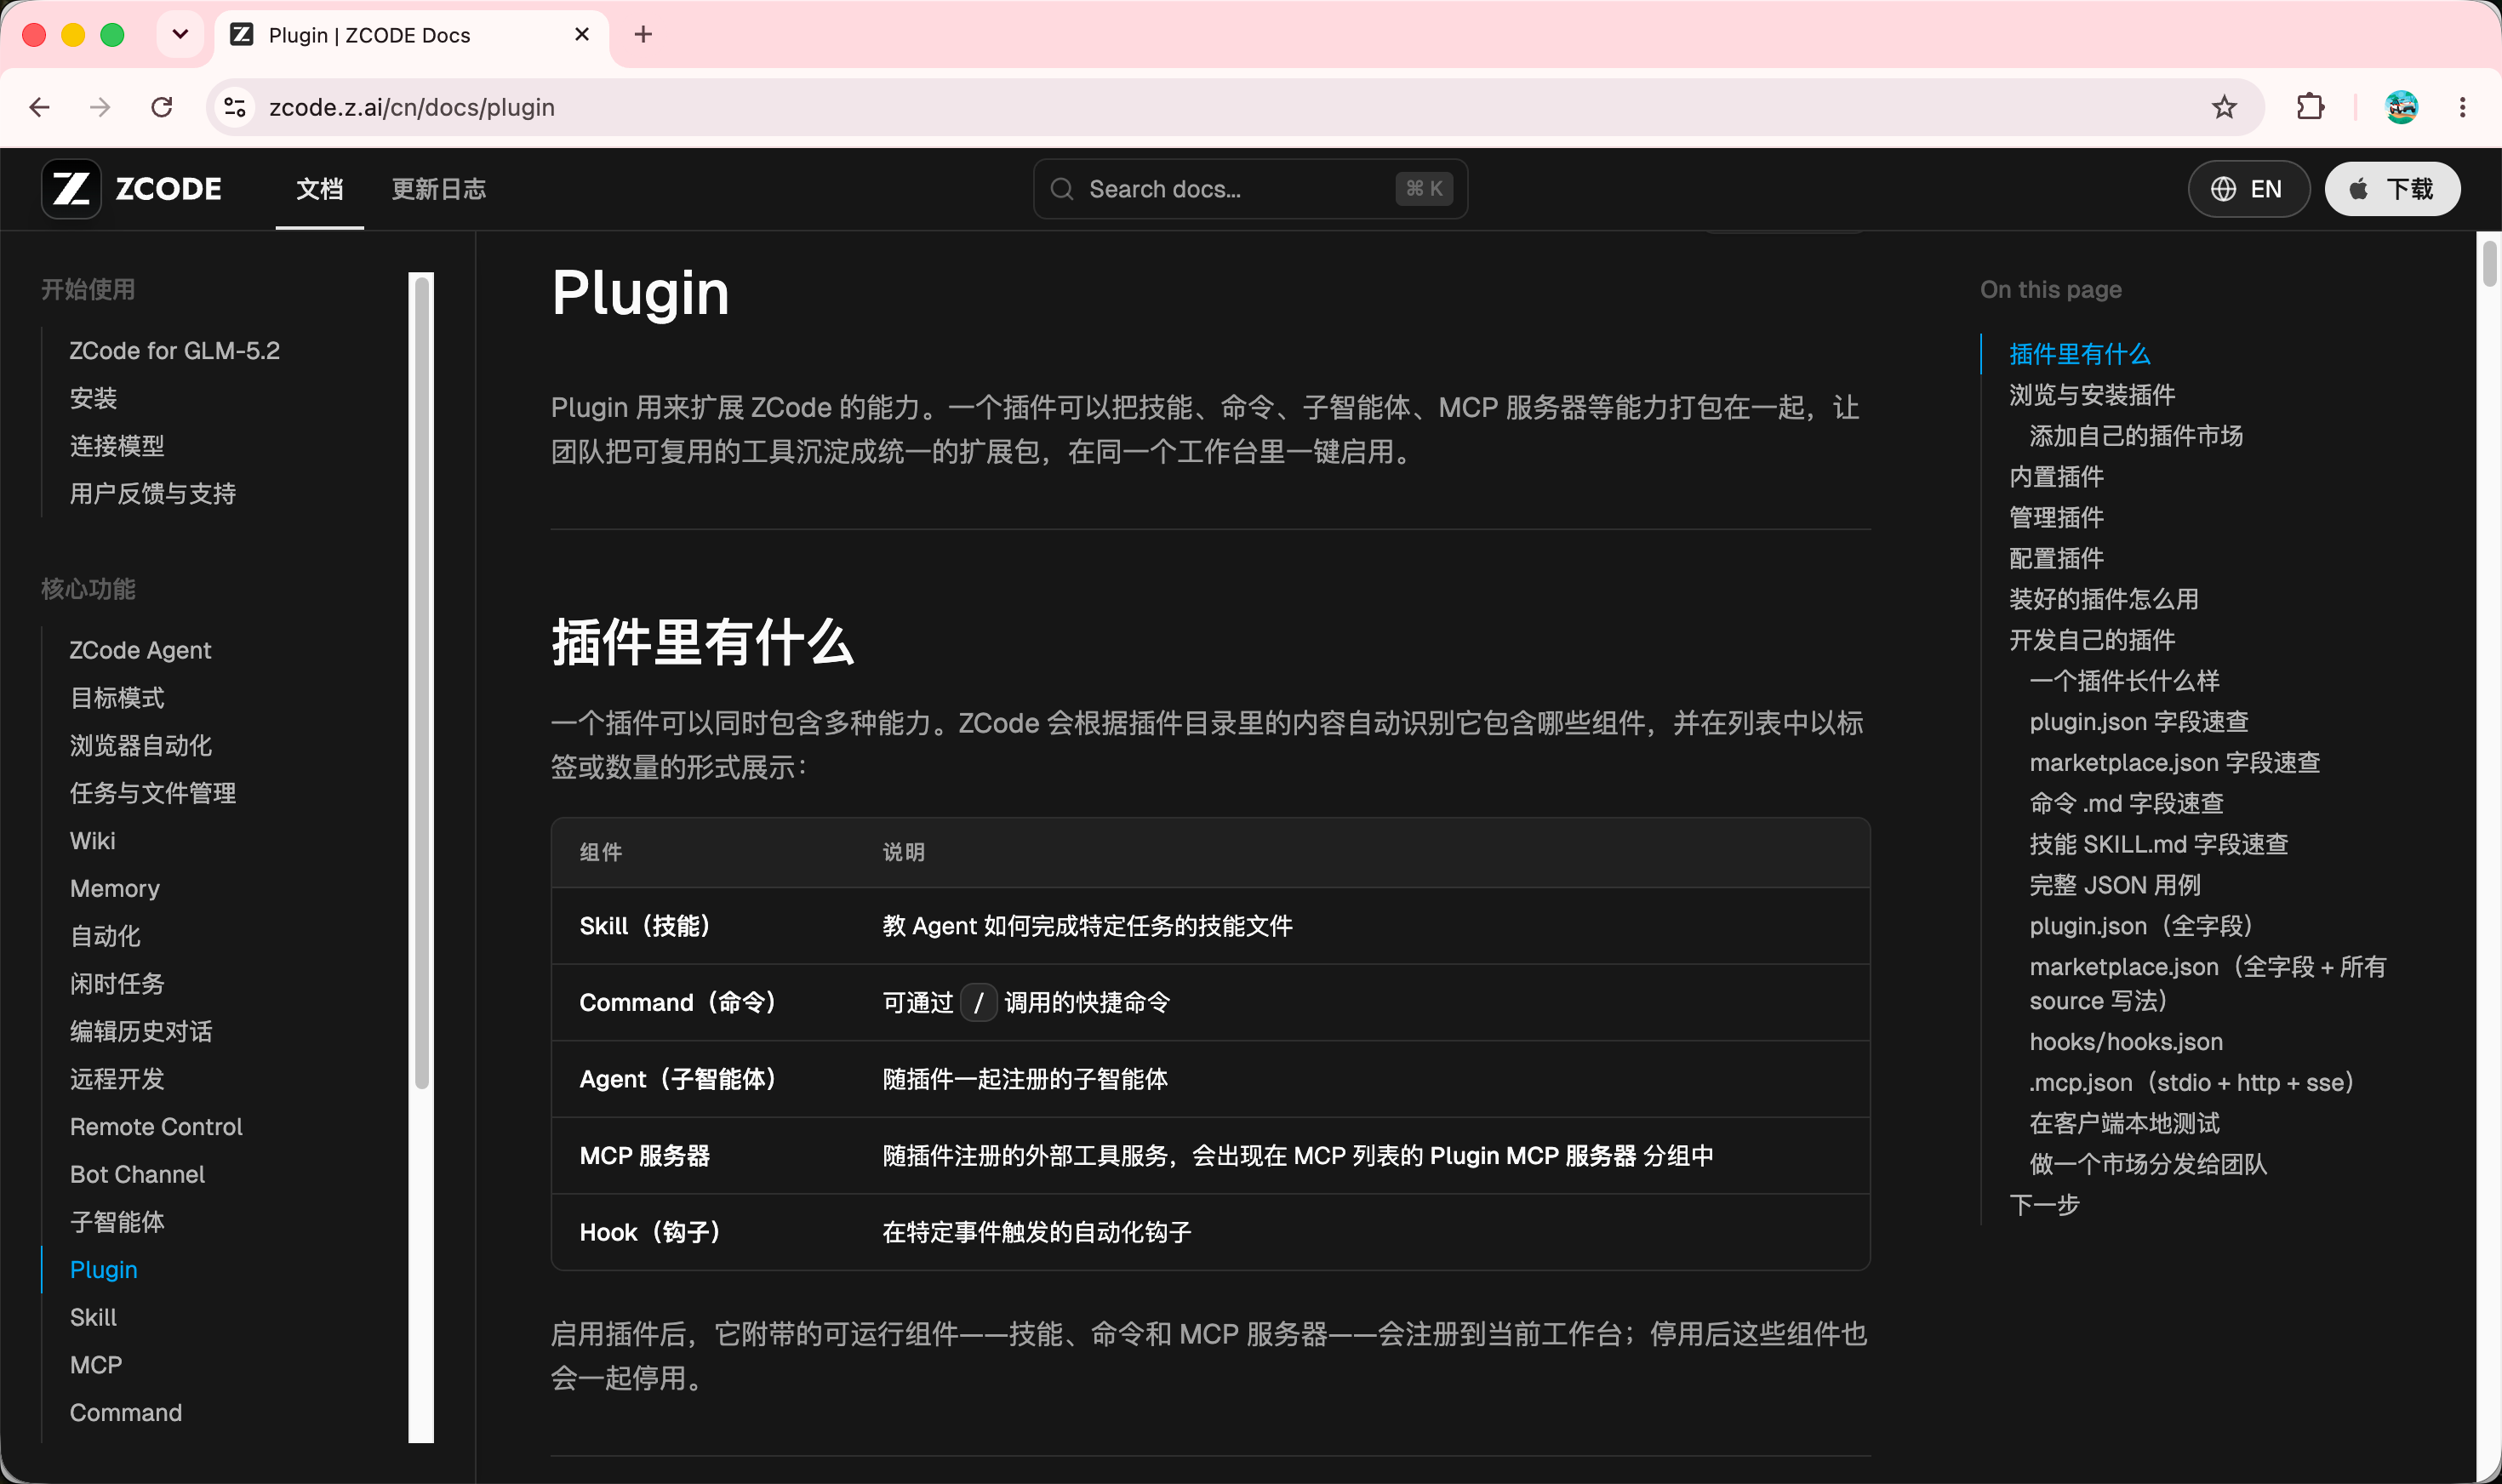Click the ZCODE logo icon

point(71,189)
